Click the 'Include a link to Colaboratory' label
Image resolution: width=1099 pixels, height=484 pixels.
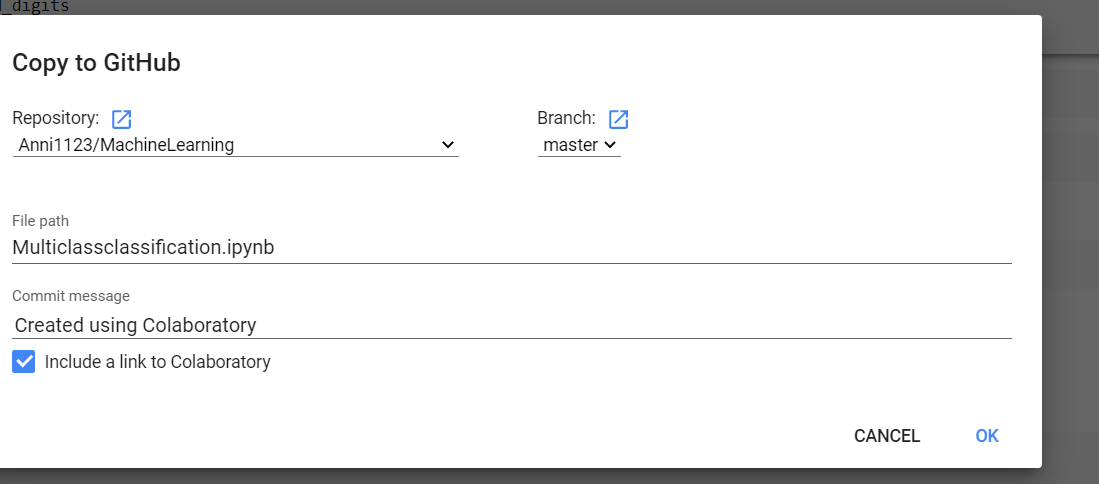click(158, 362)
